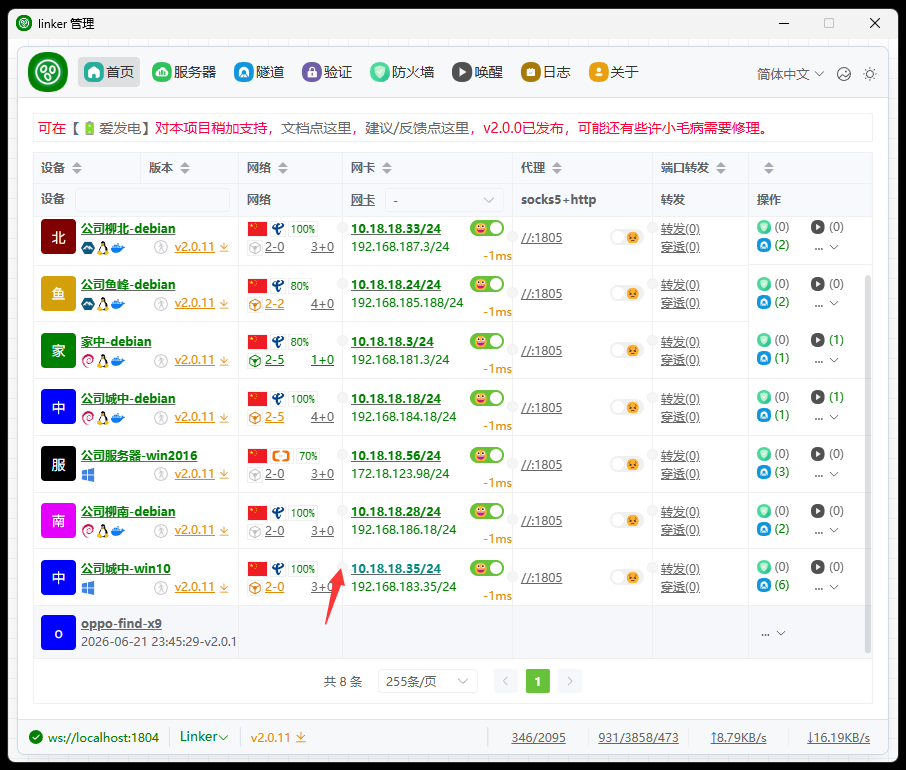Open the 隧道 tunnel tab

point(259,72)
